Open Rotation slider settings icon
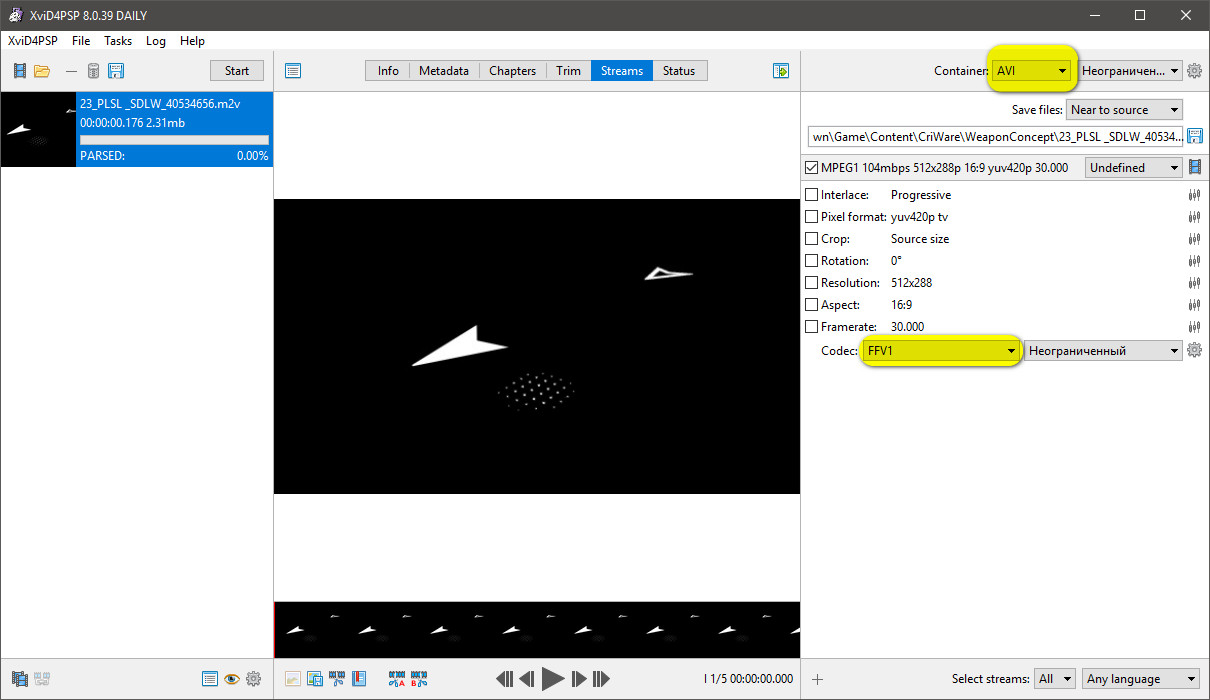This screenshot has height=700, width=1210. (x=1194, y=261)
